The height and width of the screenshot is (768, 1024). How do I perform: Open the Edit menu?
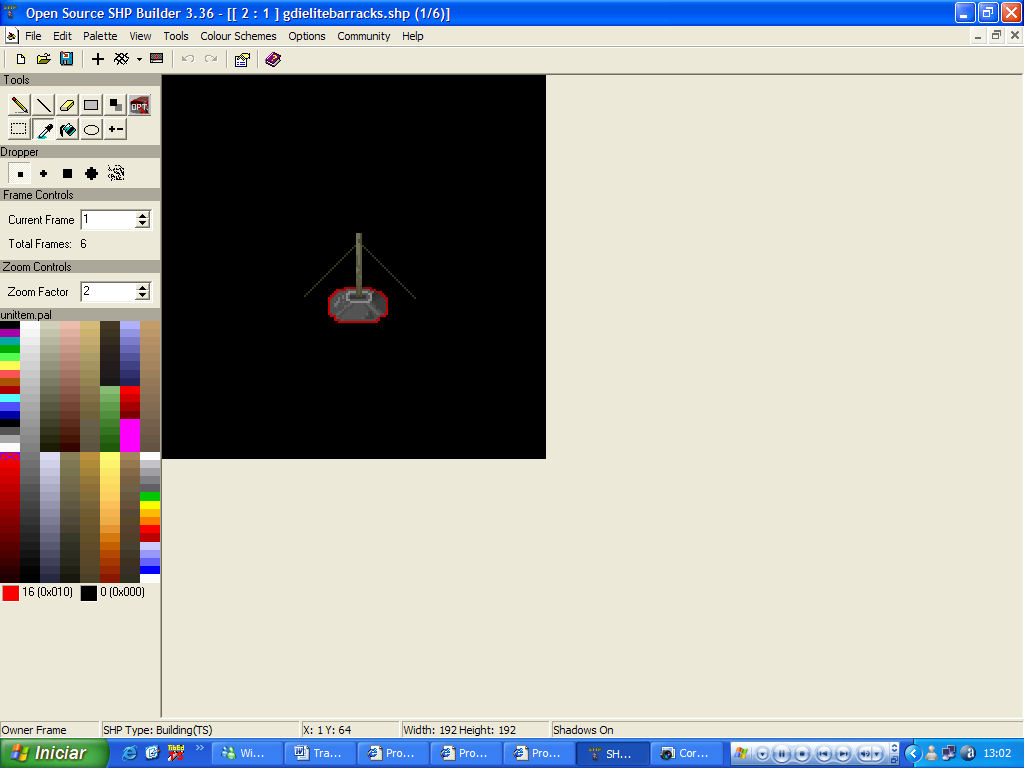pyautogui.click(x=62, y=36)
